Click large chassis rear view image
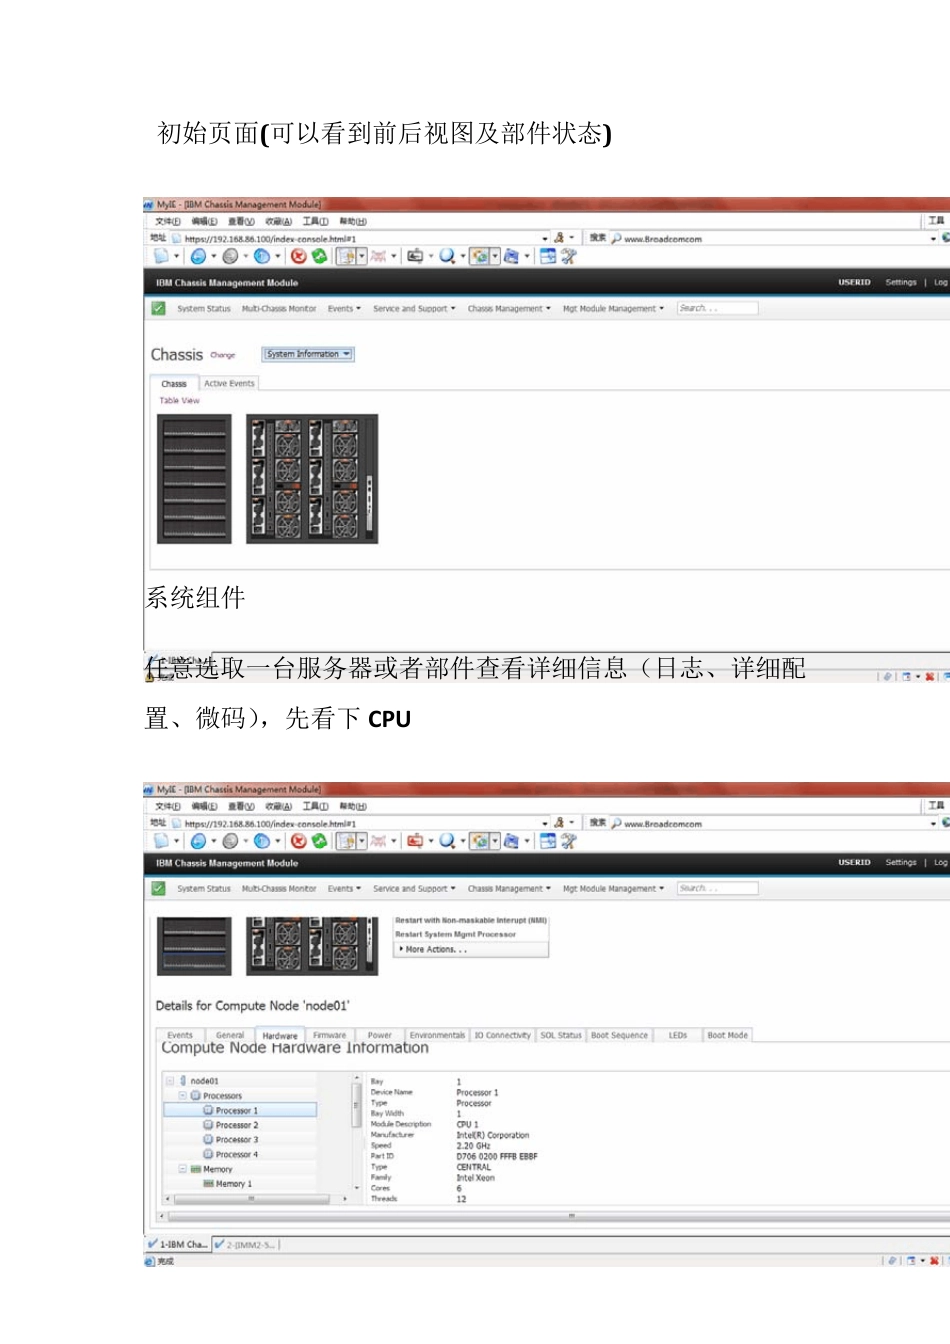950x1344 pixels. [312, 479]
